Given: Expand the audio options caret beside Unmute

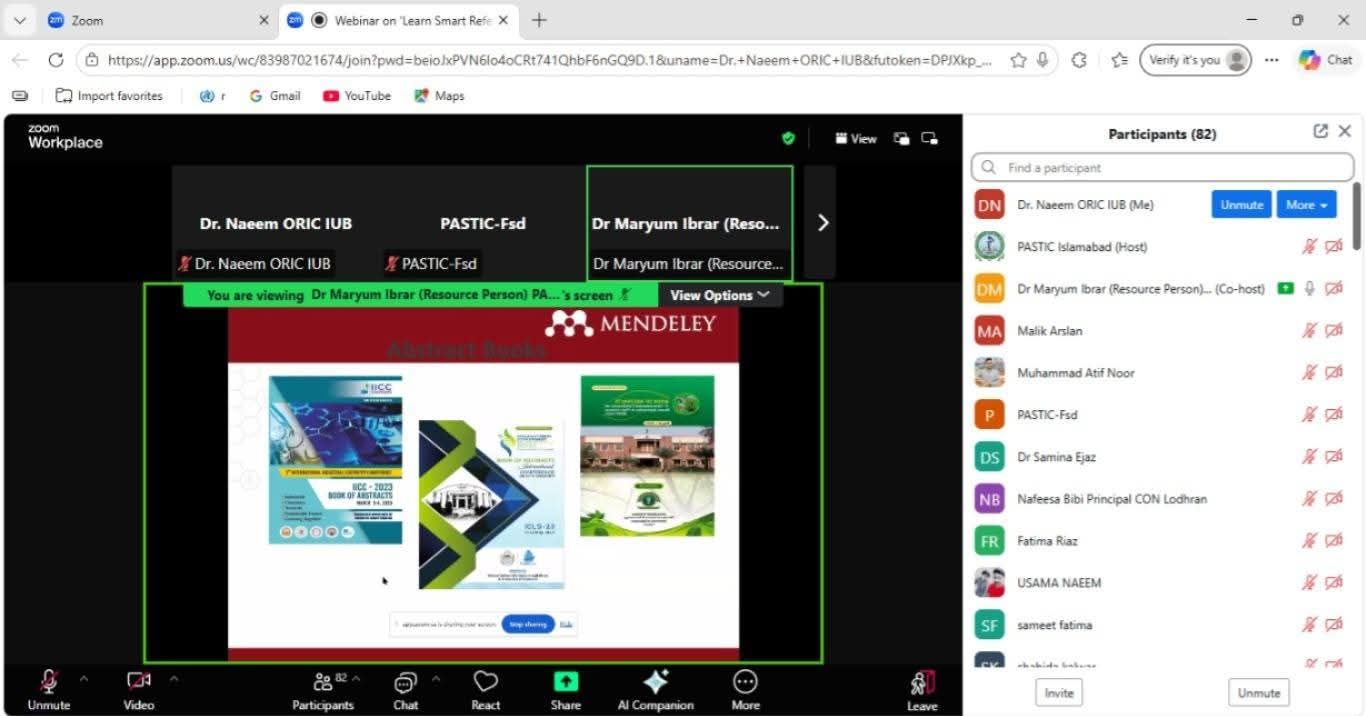Looking at the screenshot, I should pos(84,679).
